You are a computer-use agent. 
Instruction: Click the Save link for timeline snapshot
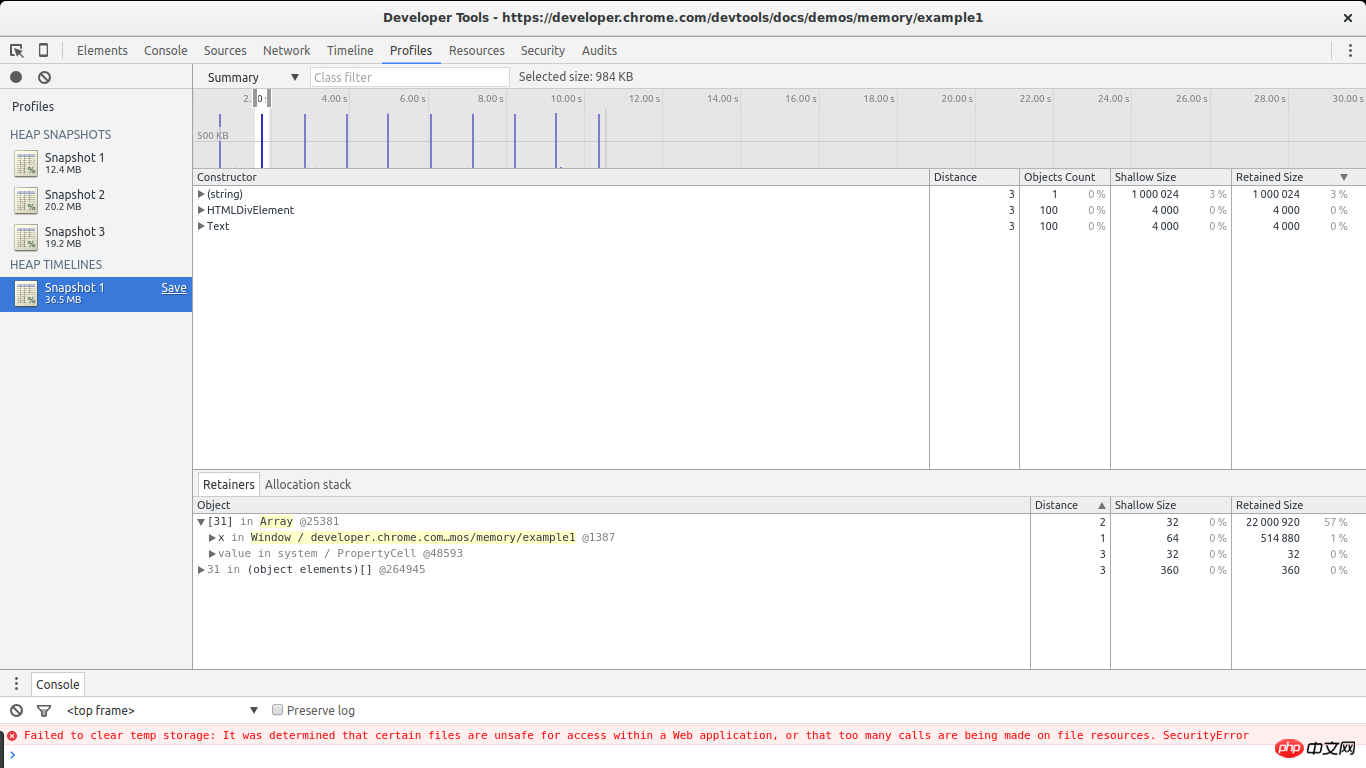[174, 288]
